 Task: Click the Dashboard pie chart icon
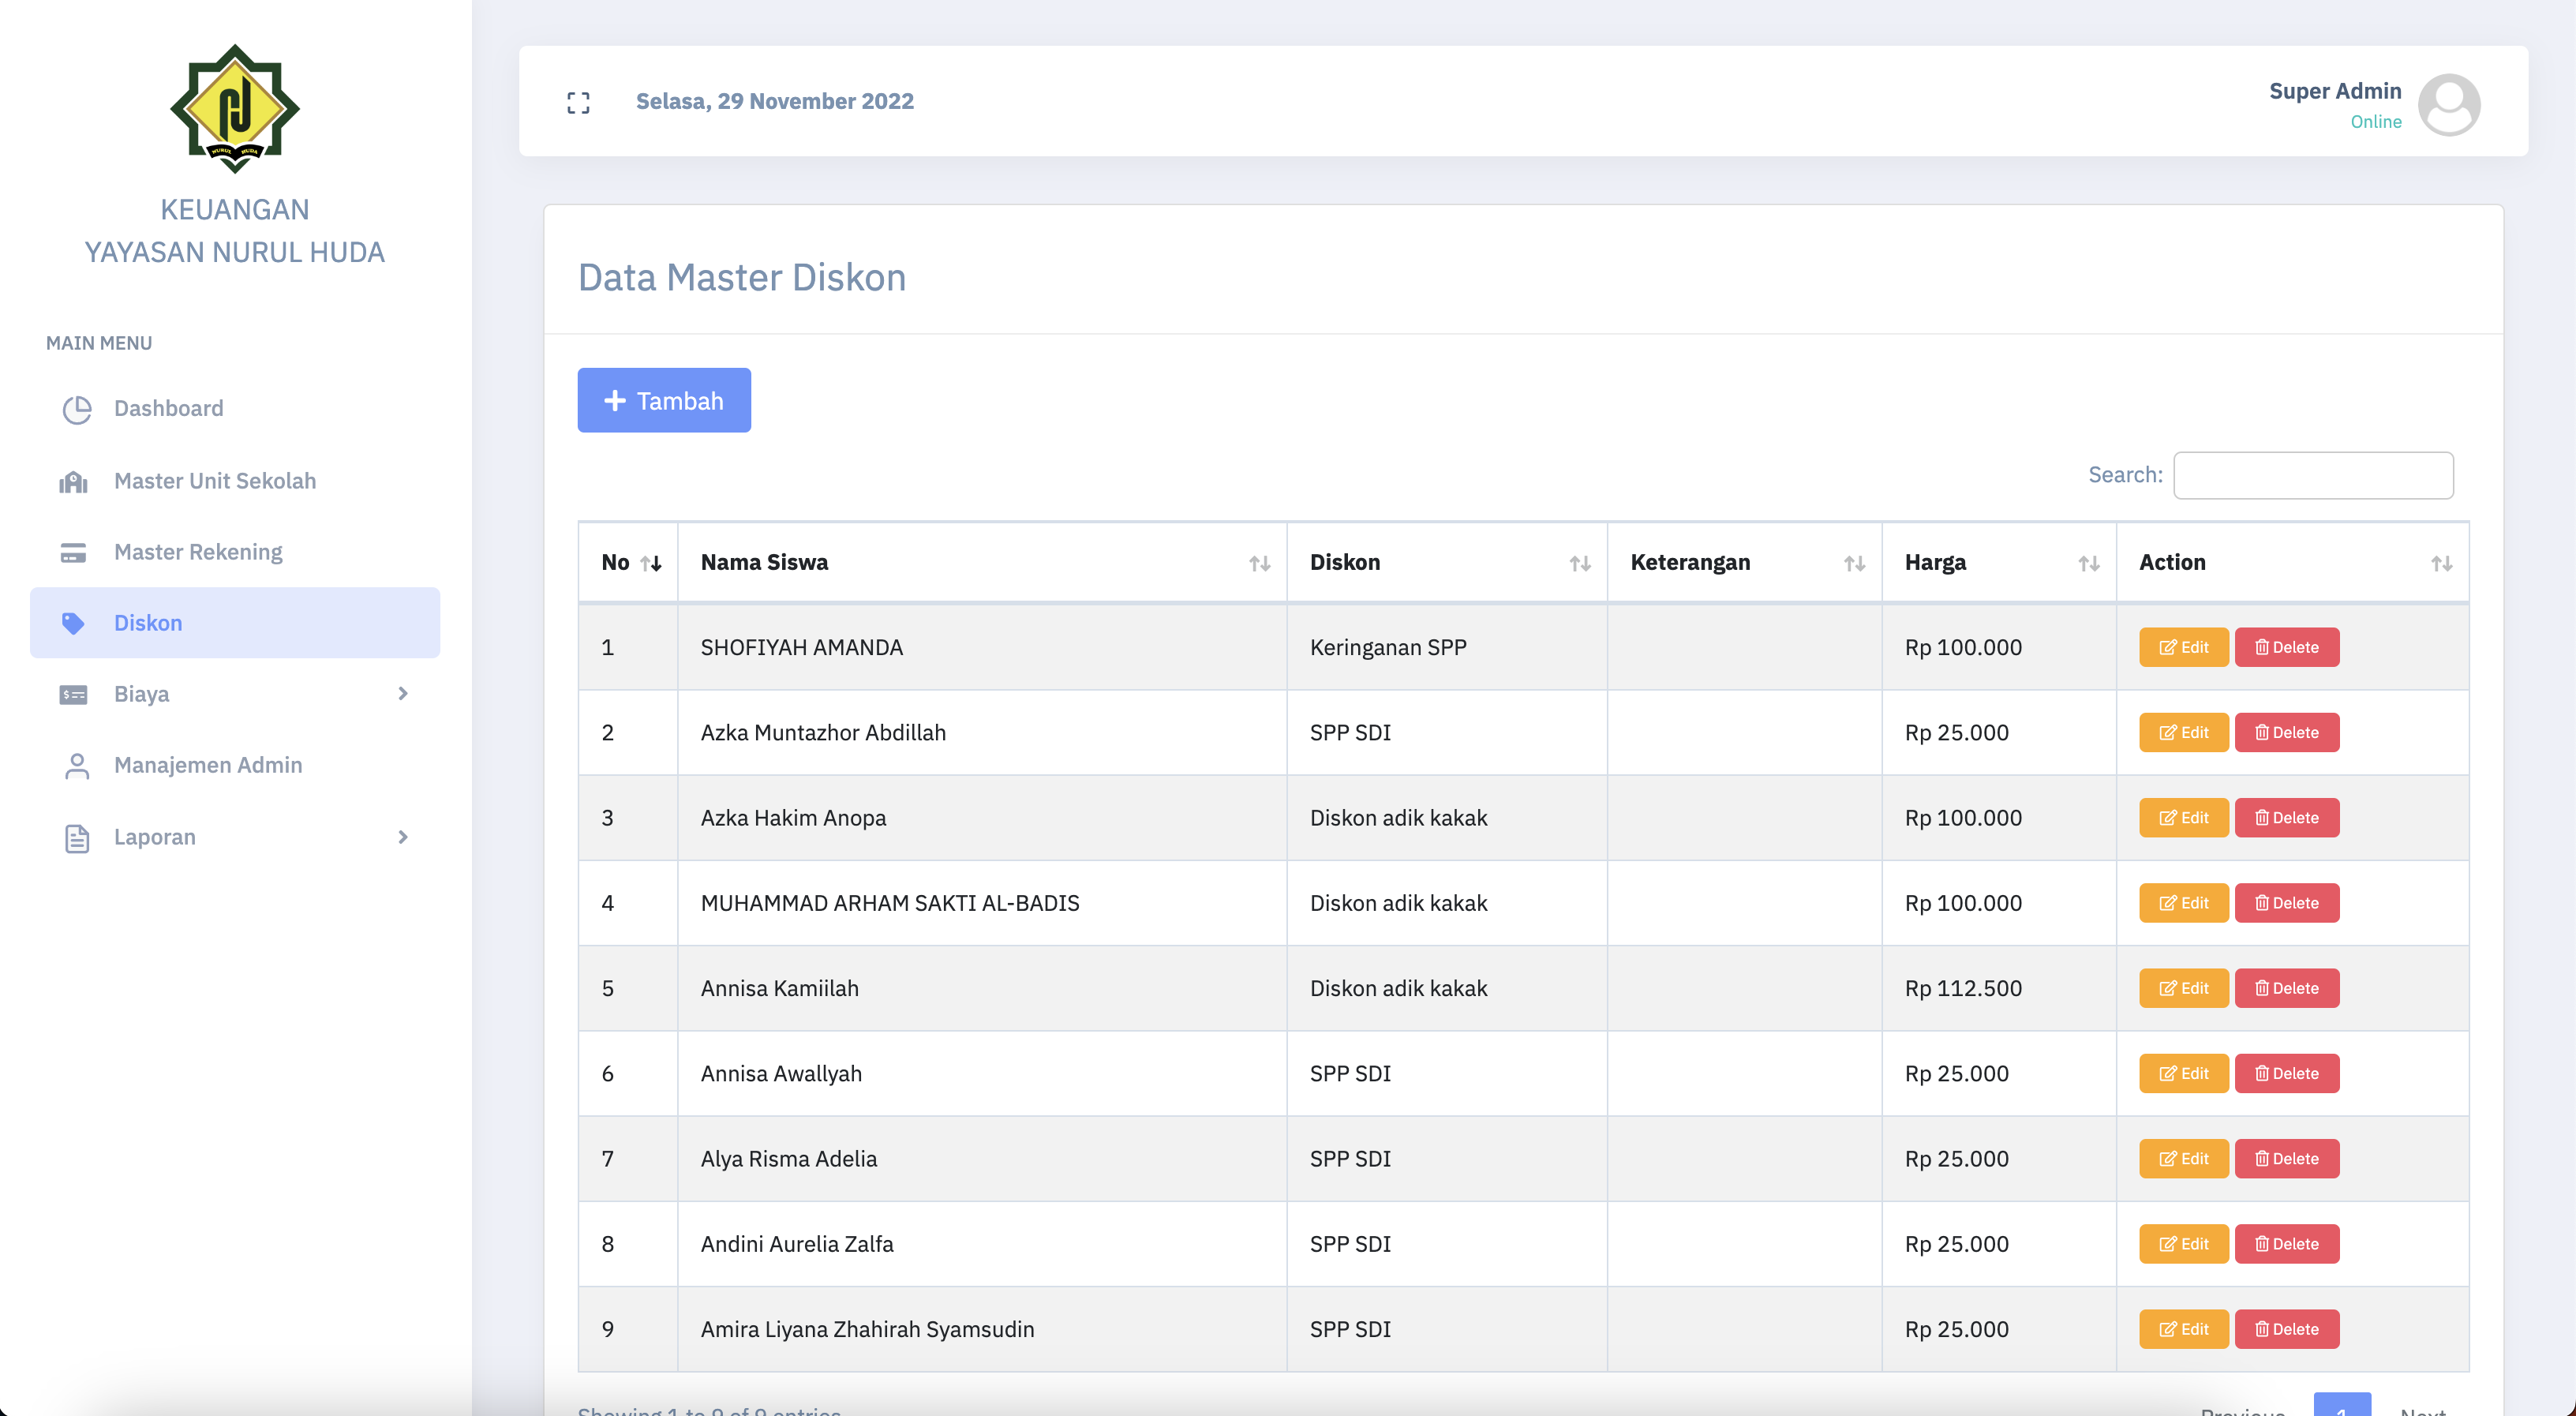coord(77,409)
